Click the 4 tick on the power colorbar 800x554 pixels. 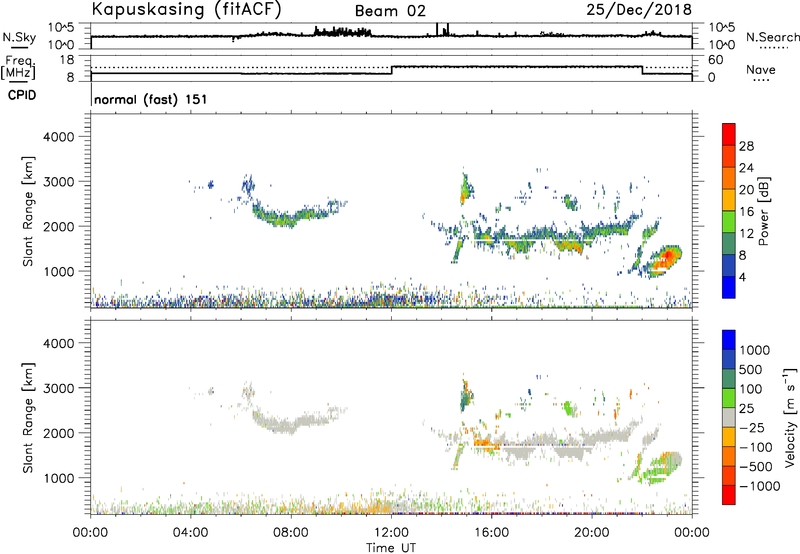(742, 277)
